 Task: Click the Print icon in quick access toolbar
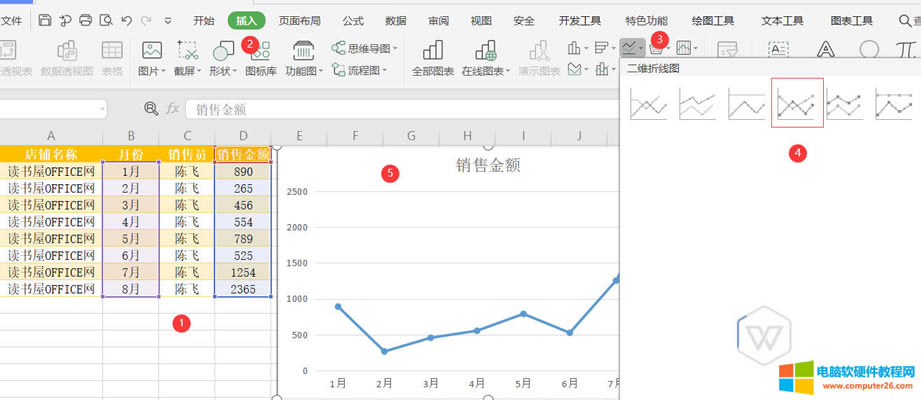86,20
